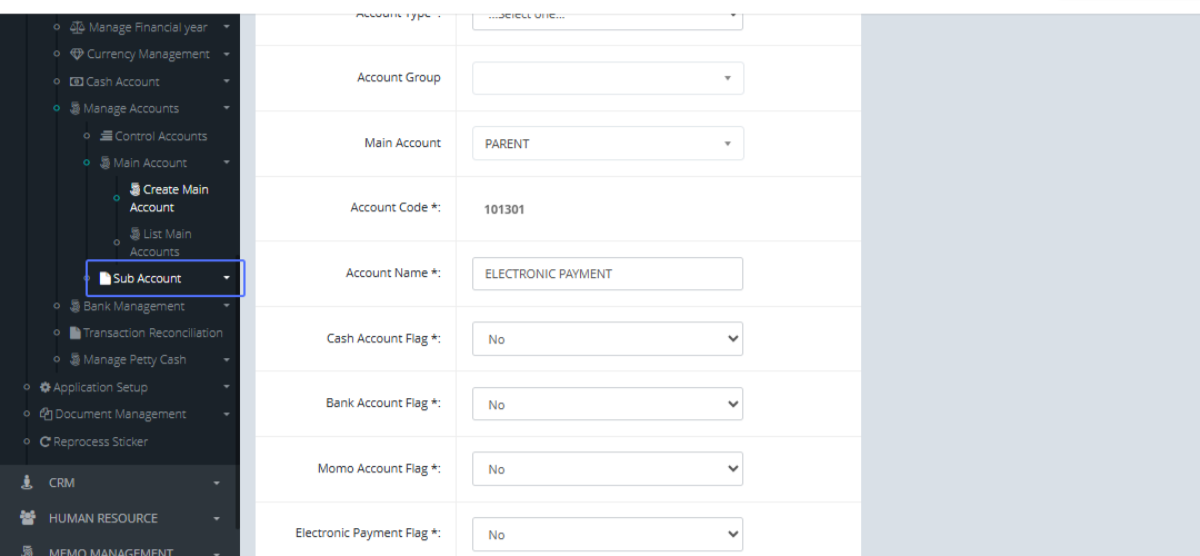Click the Manage Financial year scale icon
The height and width of the screenshot is (556, 1200).
(77, 27)
